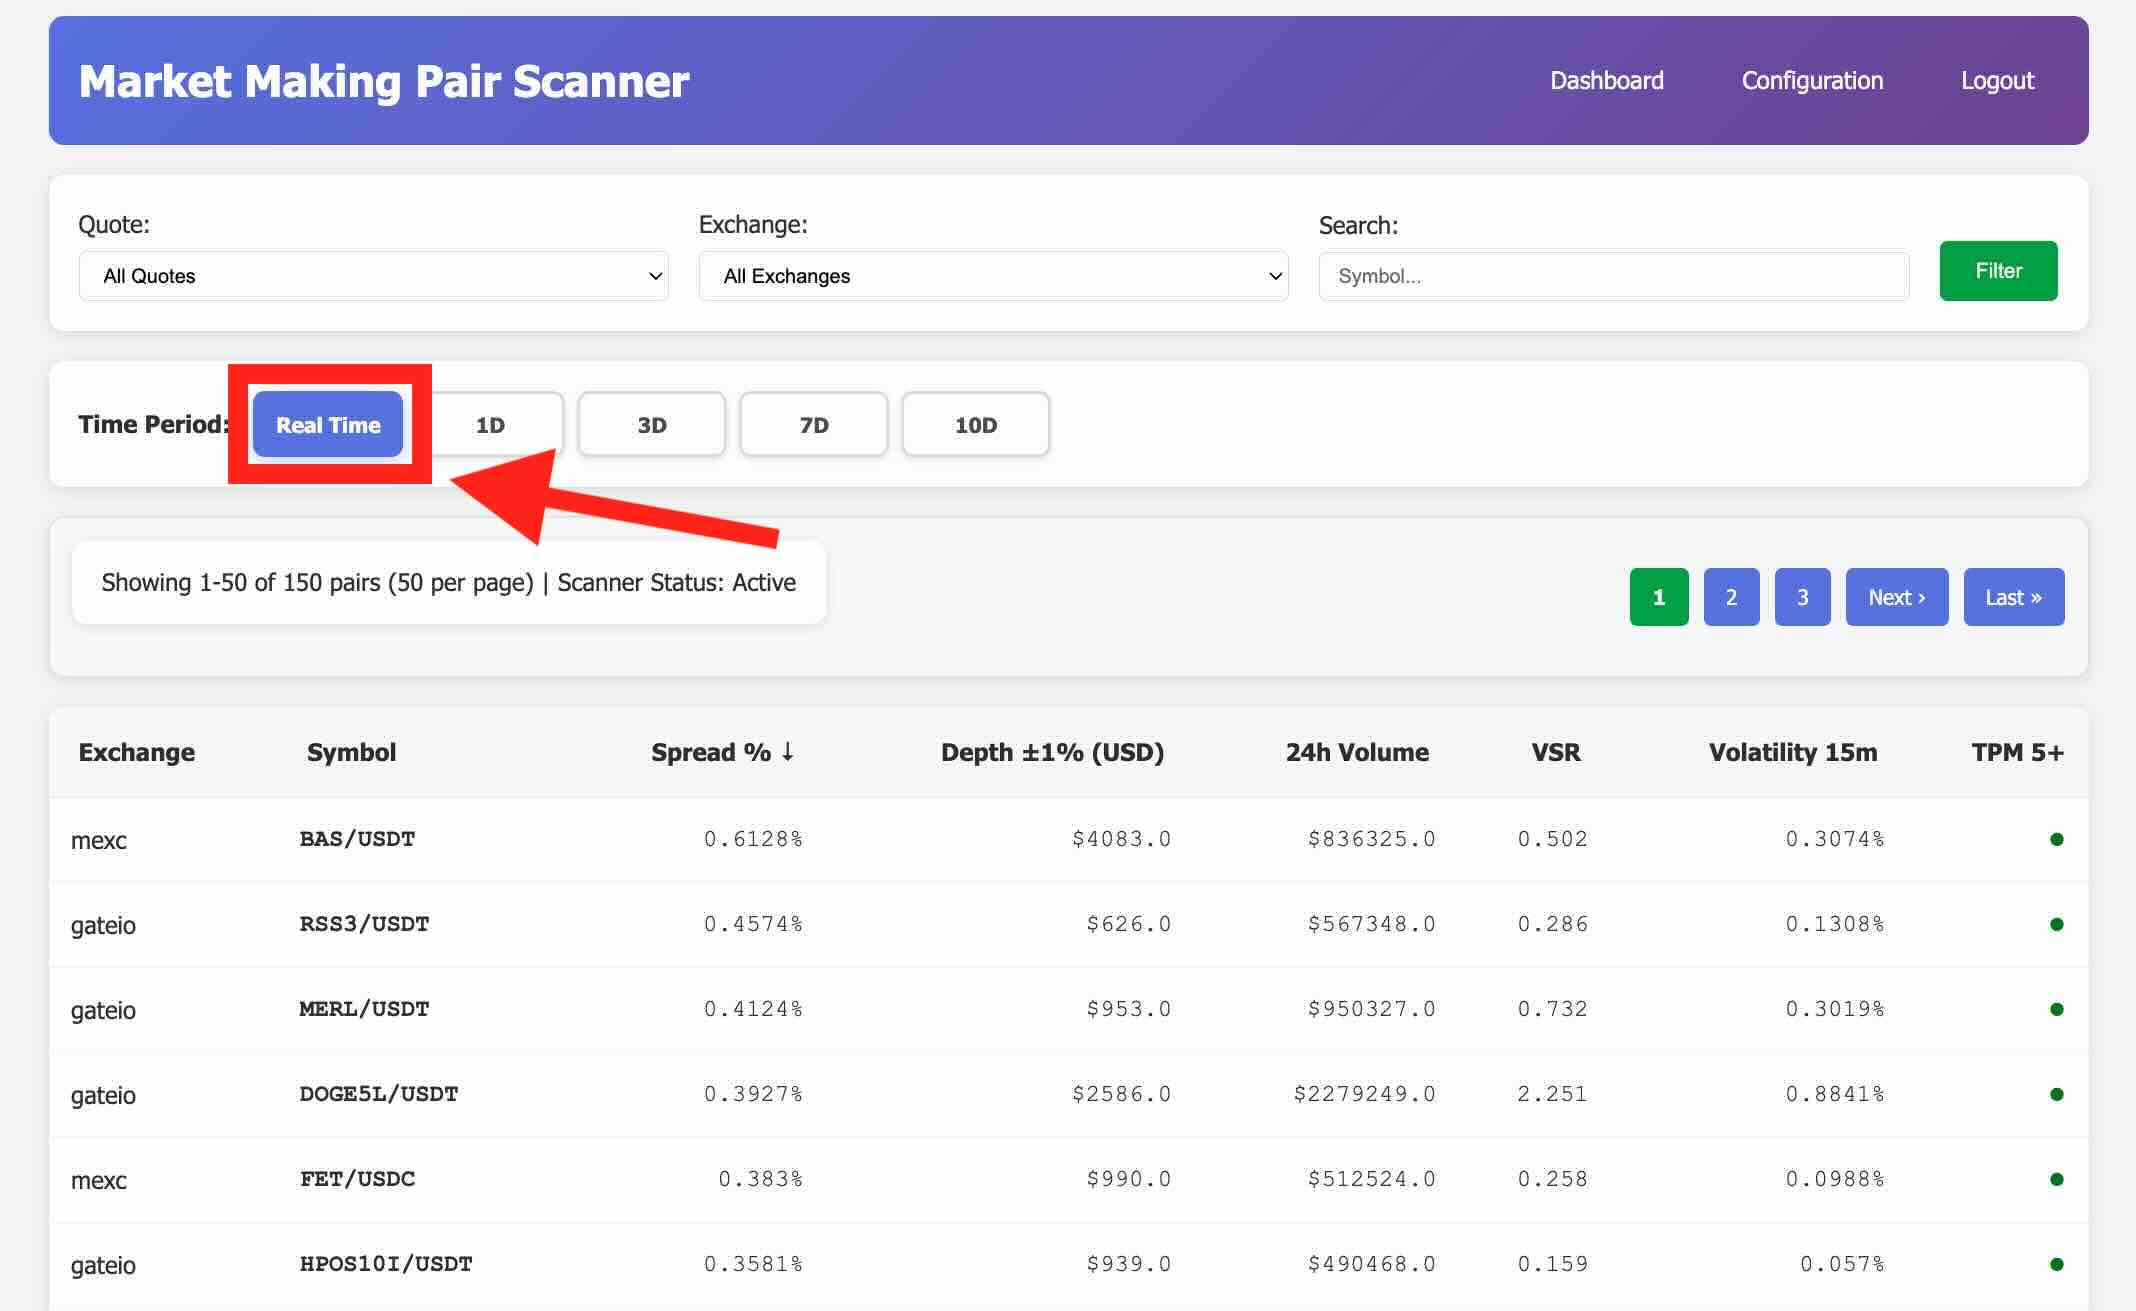Go to page 1

(x=1659, y=597)
